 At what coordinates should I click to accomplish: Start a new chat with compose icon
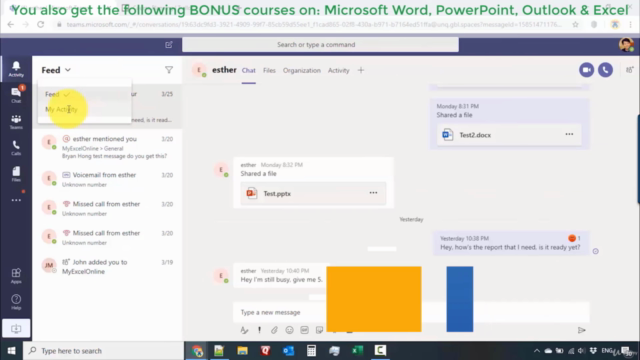(169, 44)
